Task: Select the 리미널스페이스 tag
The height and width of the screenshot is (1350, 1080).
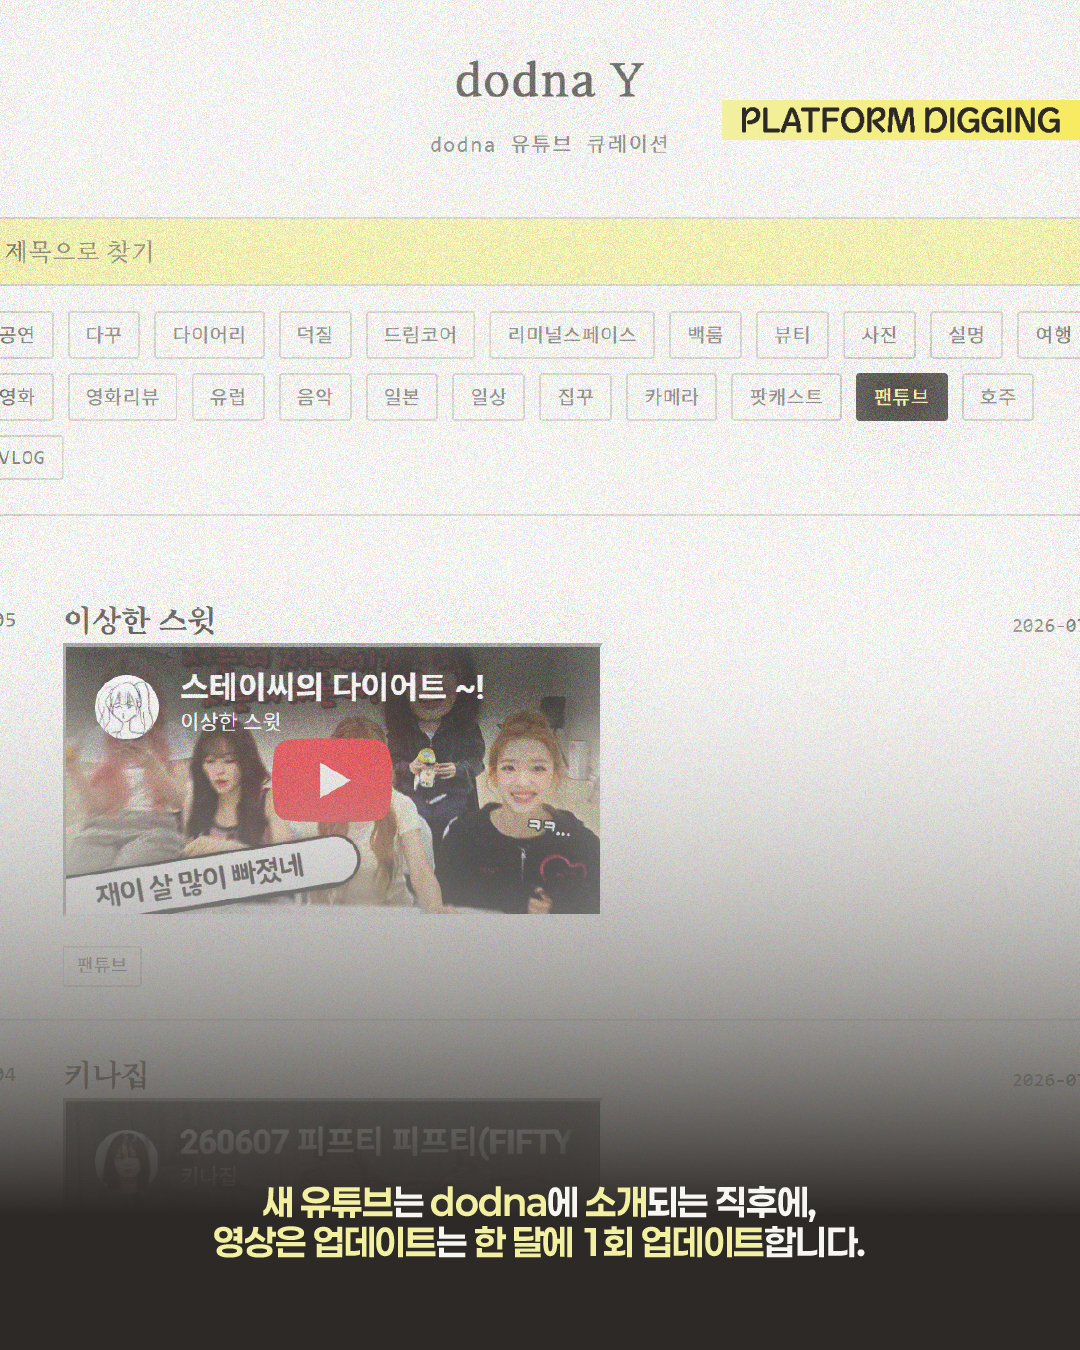Action: click(x=572, y=335)
